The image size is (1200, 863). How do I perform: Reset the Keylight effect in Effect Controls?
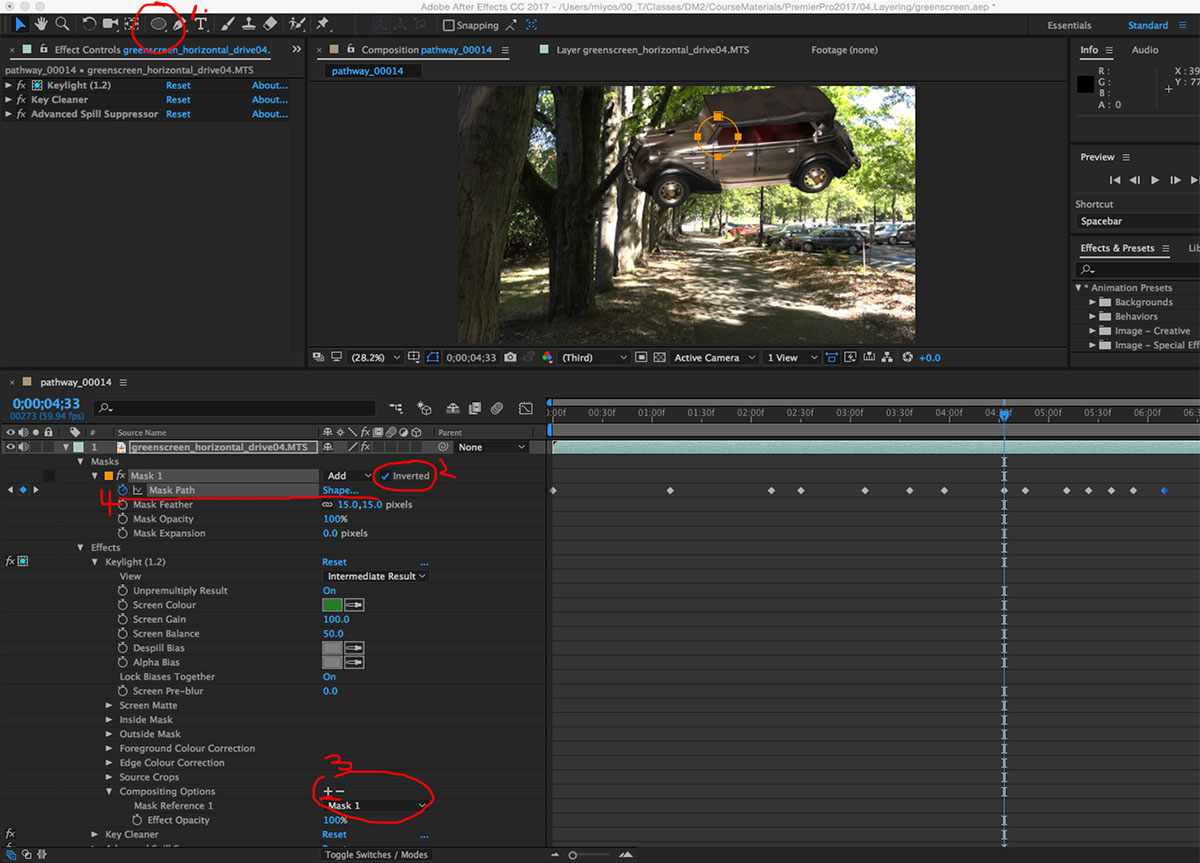[178, 86]
